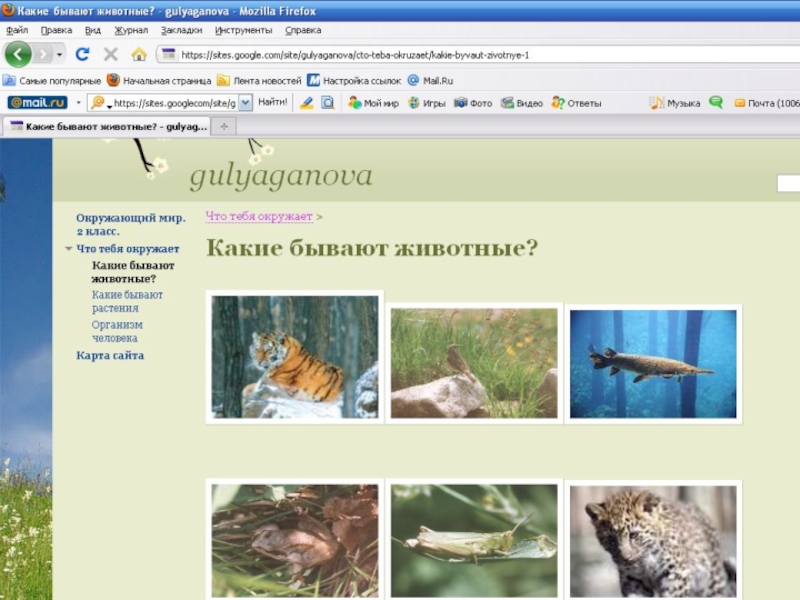800x600 pixels.
Task: Click the frog in leaves photo
Action: [x=295, y=540]
